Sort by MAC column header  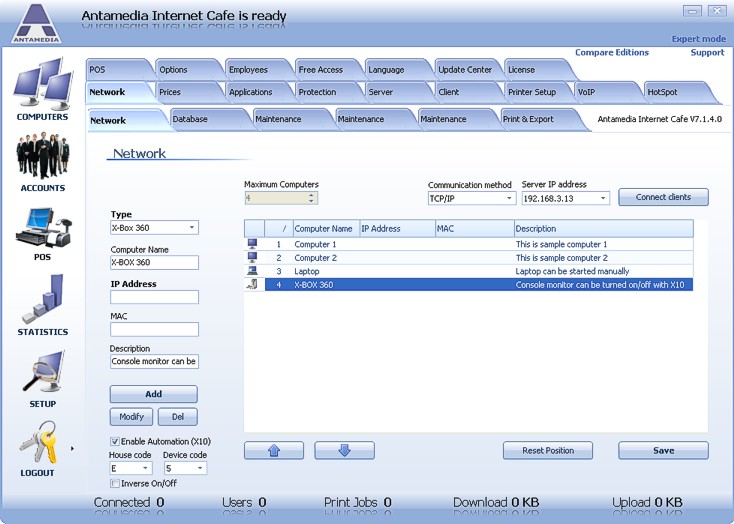[x=475, y=229]
